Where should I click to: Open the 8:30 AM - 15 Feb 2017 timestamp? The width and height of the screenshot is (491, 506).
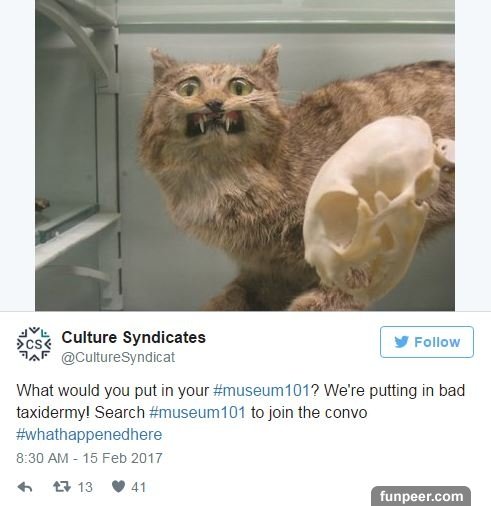tap(89, 458)
